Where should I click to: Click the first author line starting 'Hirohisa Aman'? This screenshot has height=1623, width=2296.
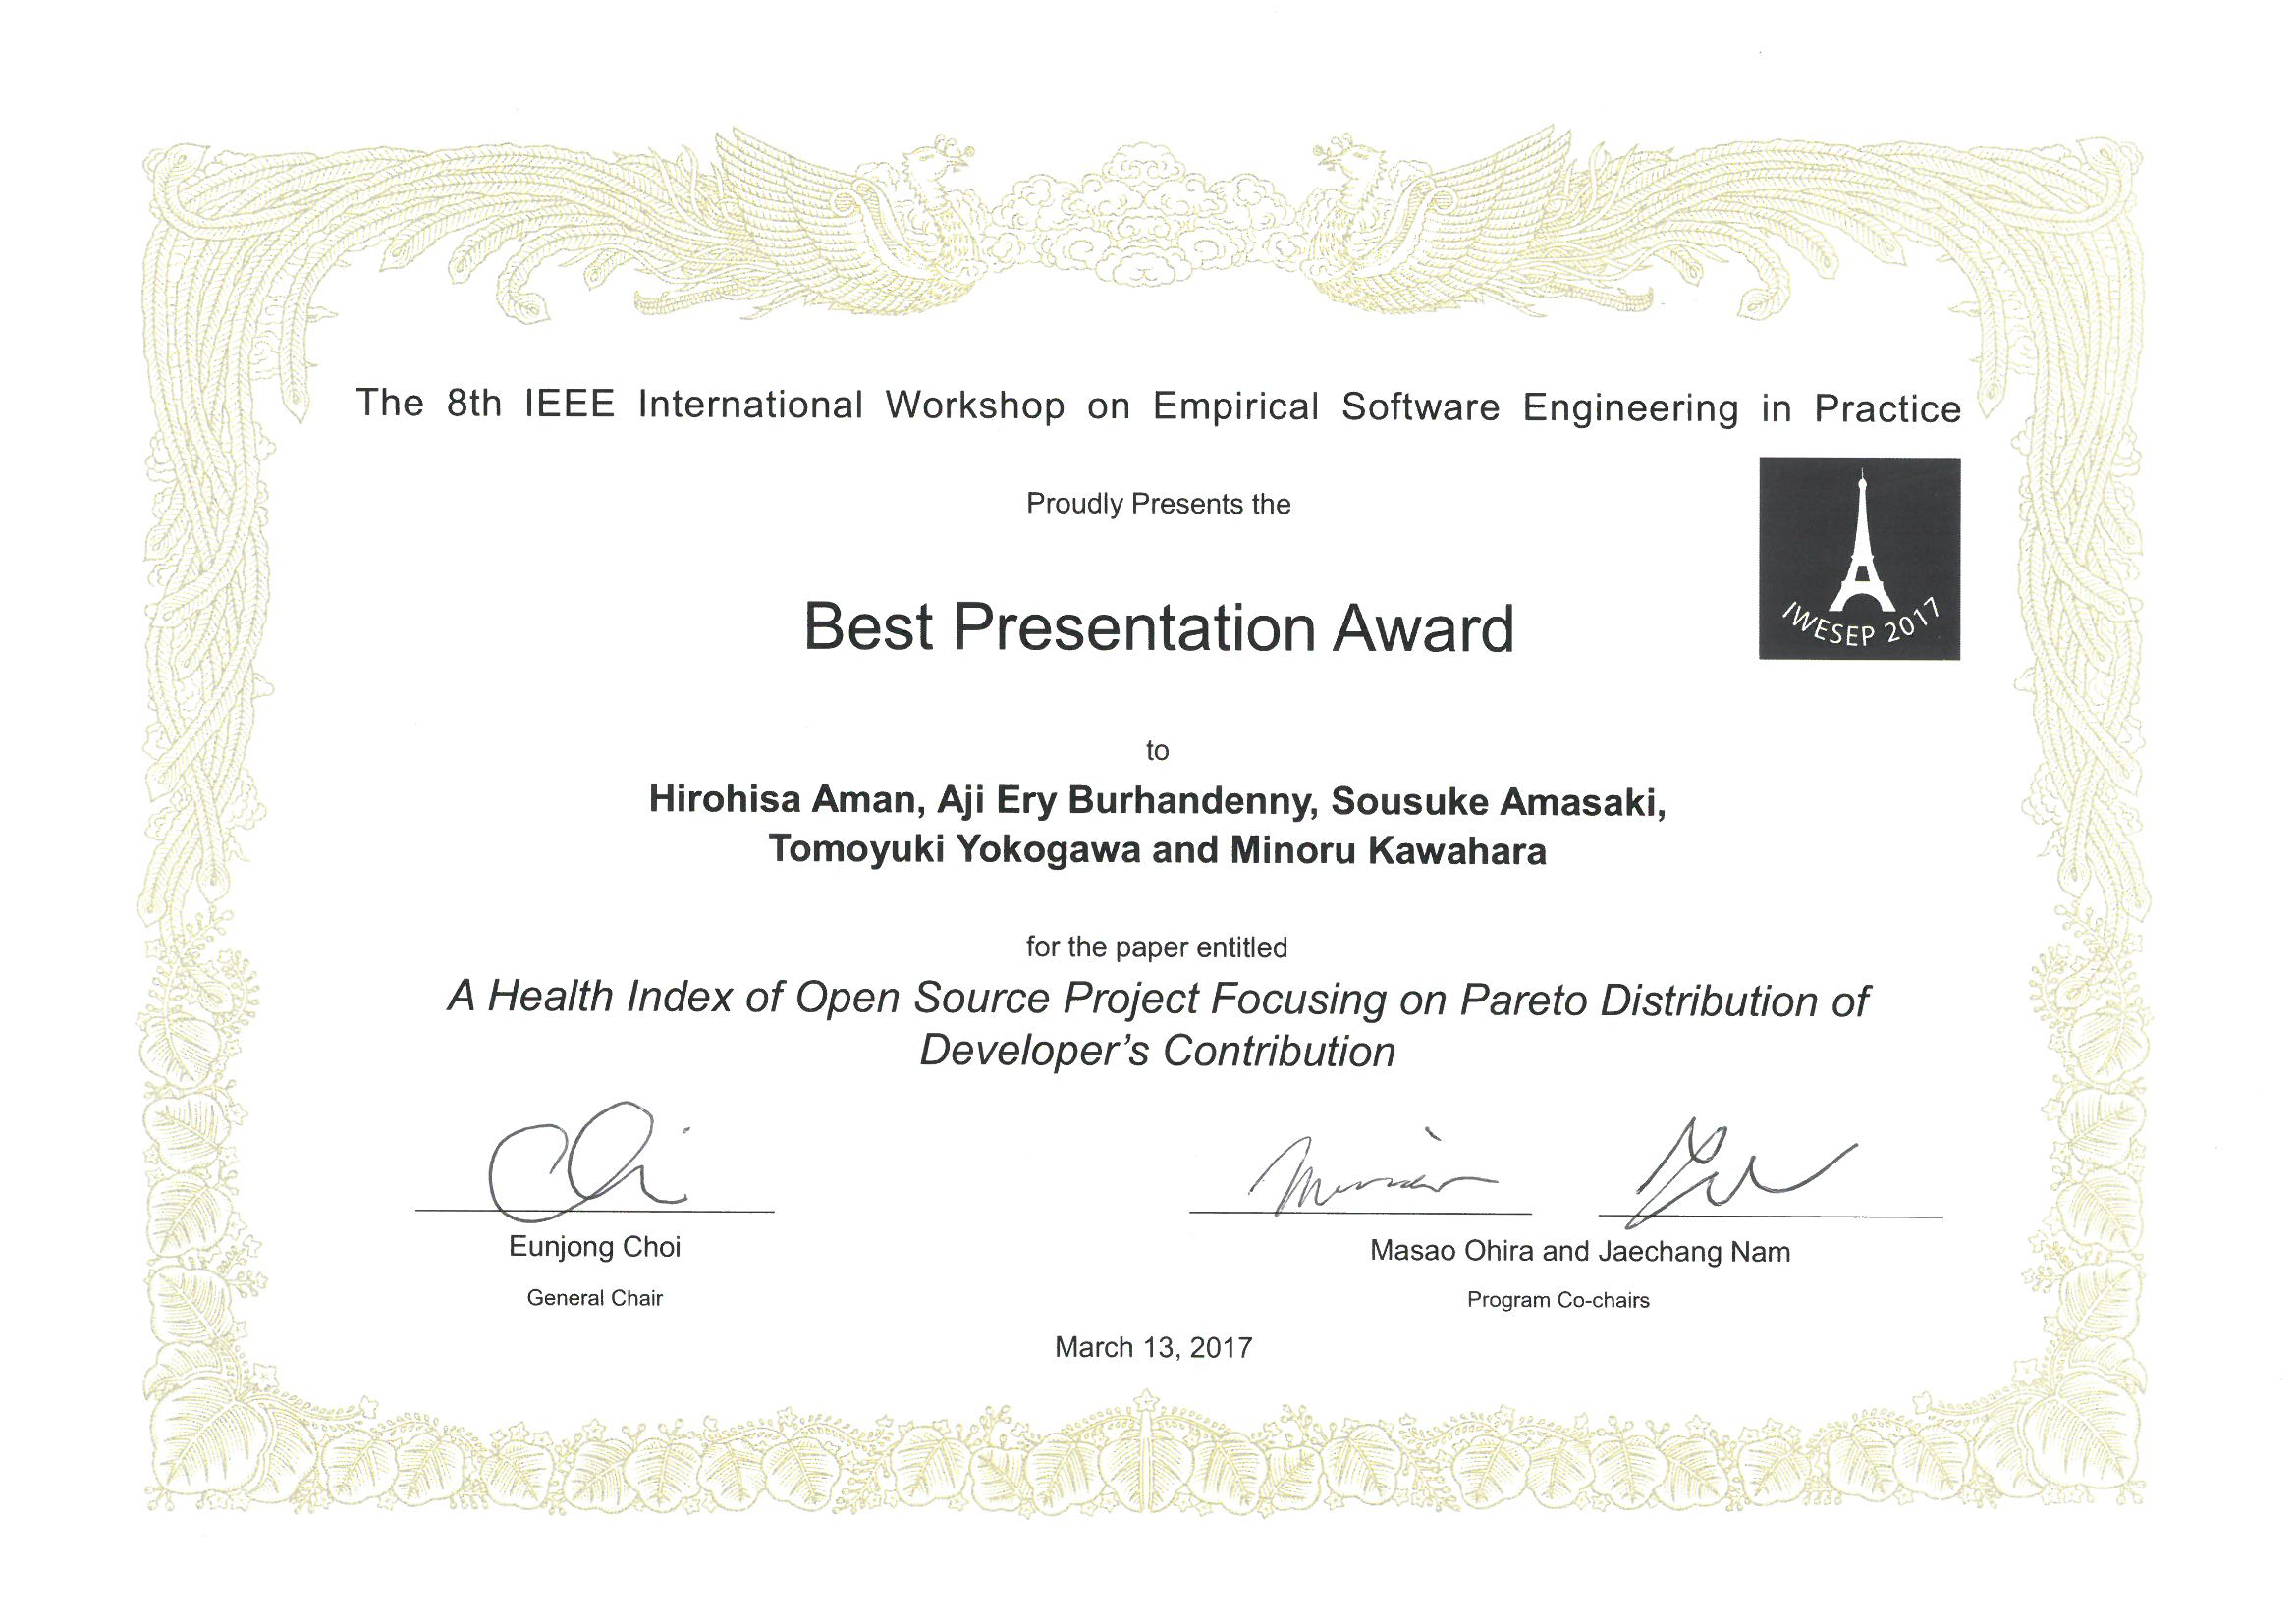click(1157, 802)
